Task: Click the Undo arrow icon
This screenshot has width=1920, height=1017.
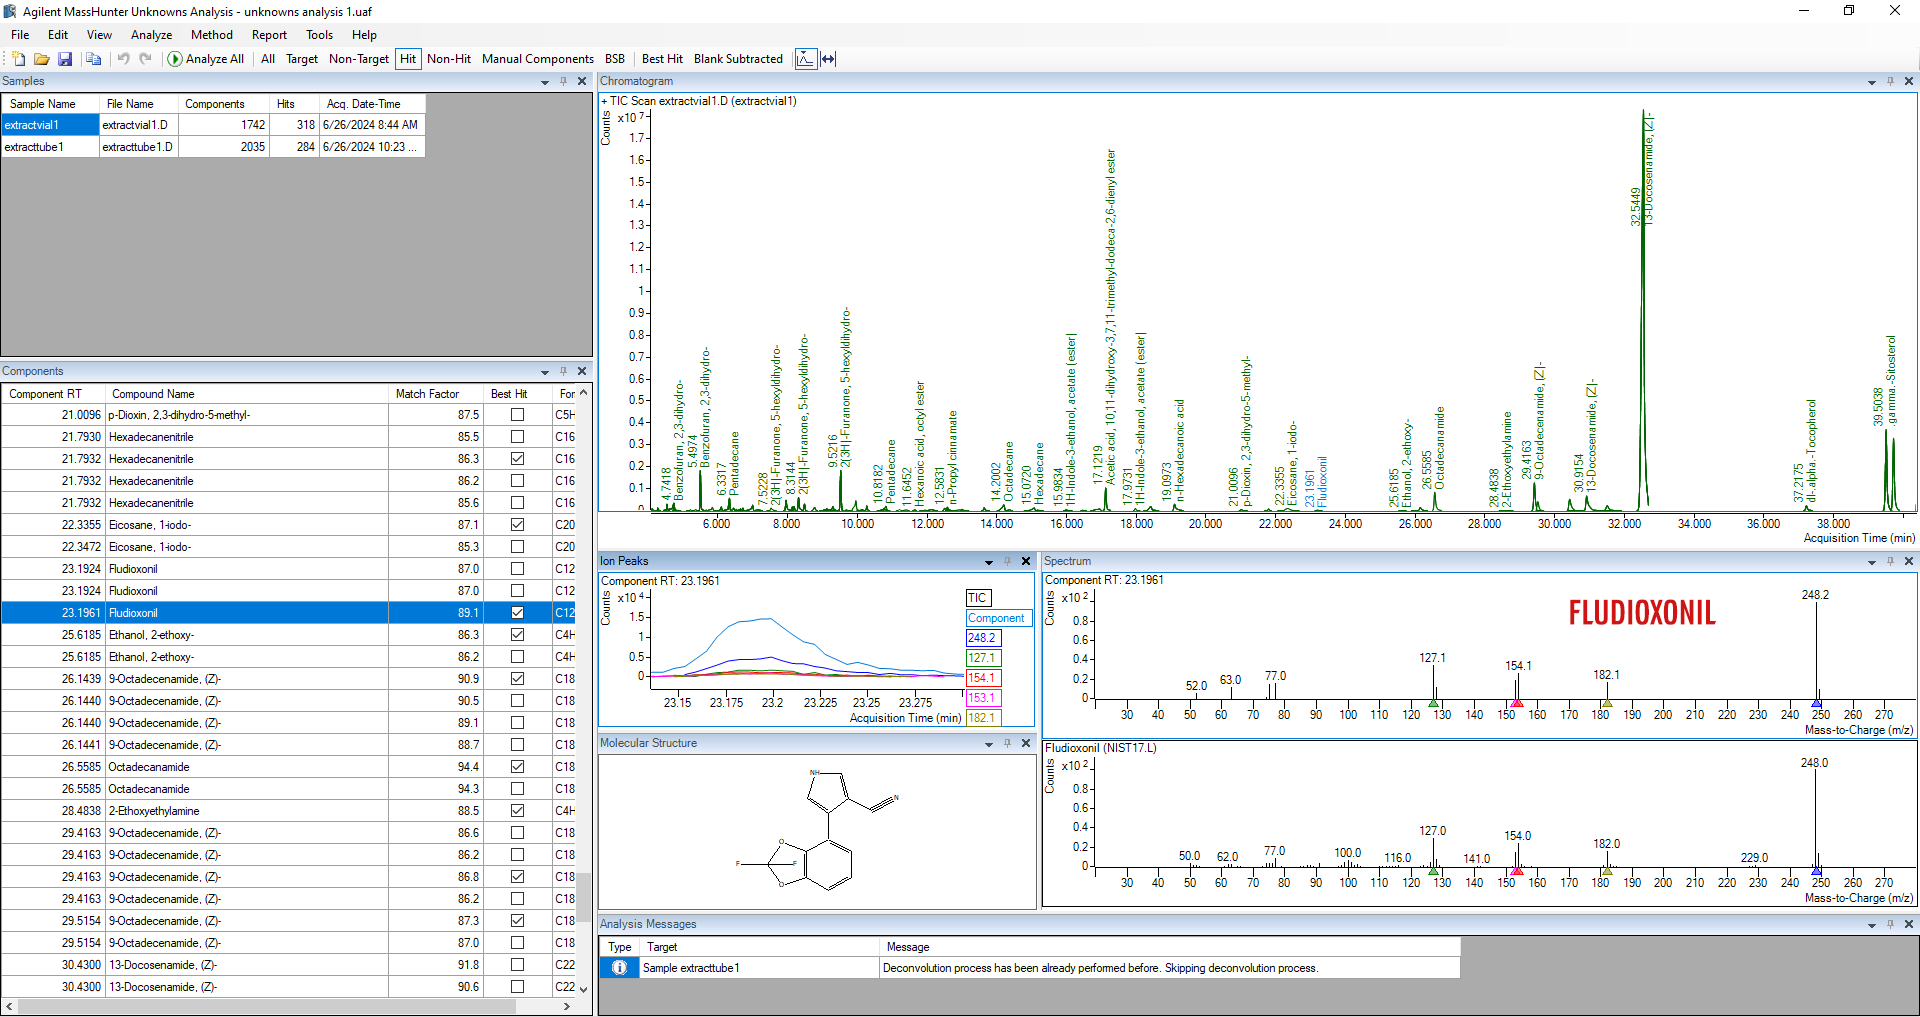Action: pyautogui.click(x=123, y=59)
